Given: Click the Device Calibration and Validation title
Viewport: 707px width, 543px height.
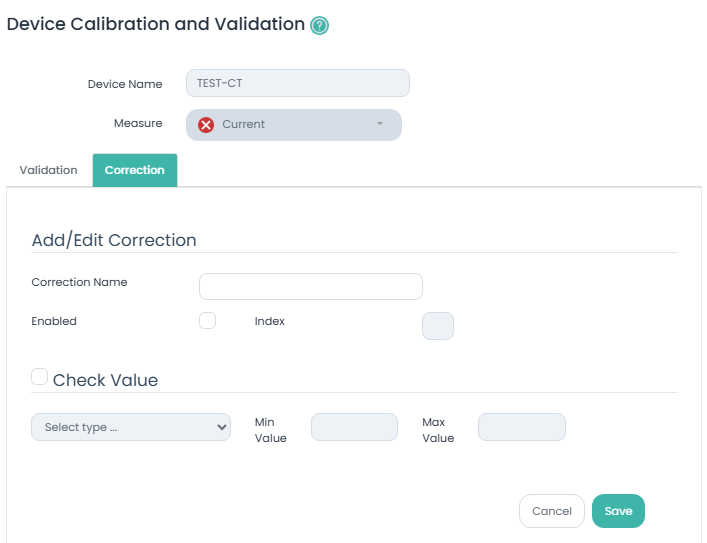Looking at the screenshot, I should (155, 24).
